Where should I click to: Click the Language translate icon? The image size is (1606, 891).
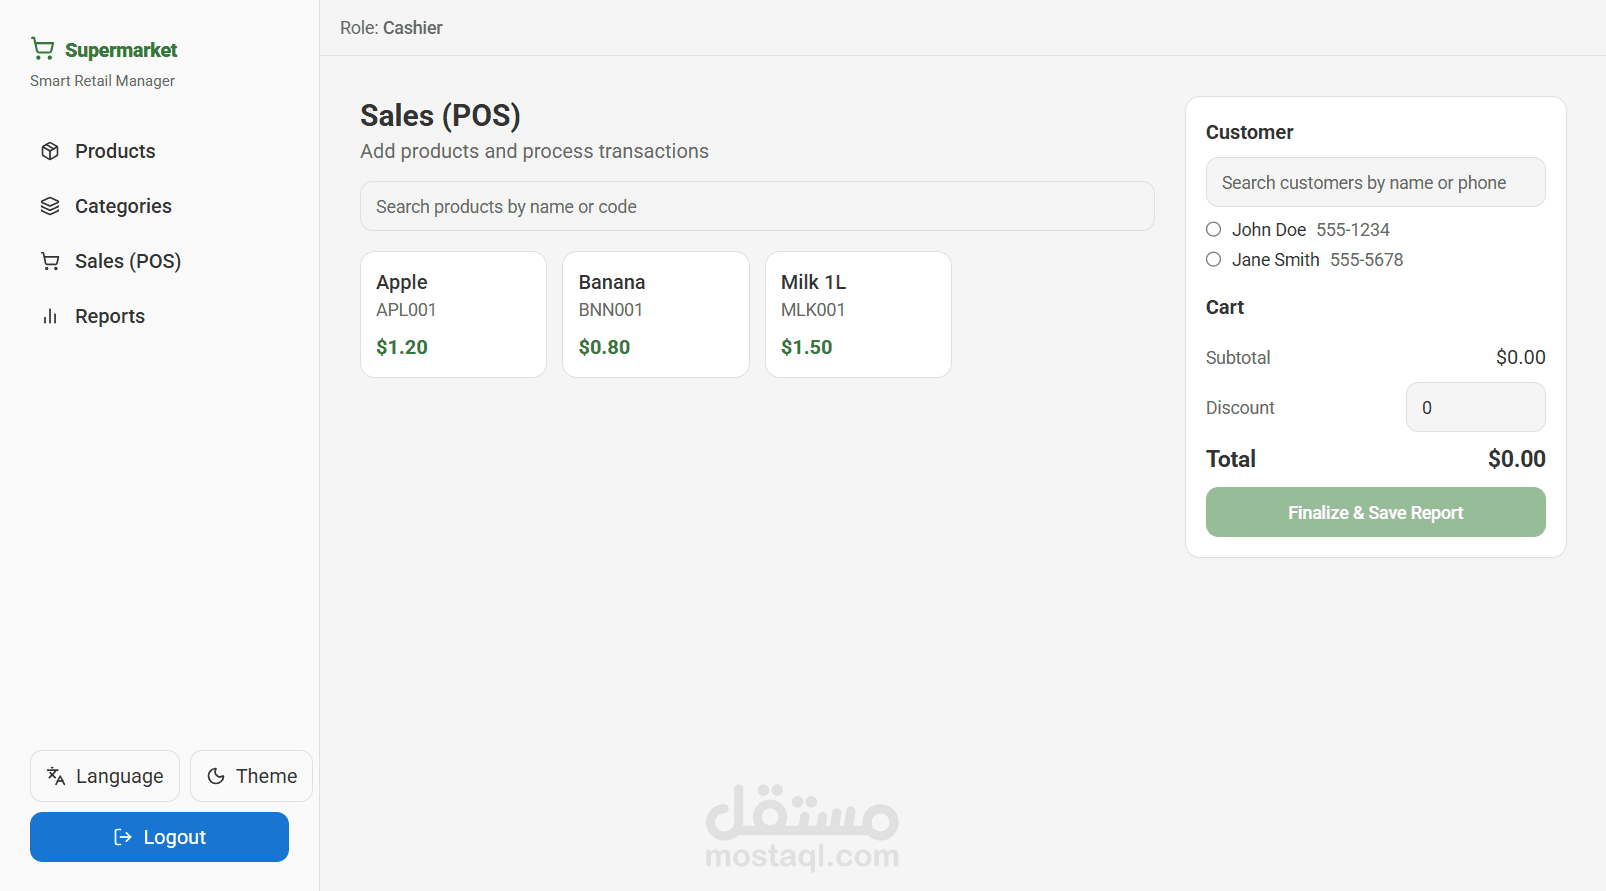[x=56, y=776]
